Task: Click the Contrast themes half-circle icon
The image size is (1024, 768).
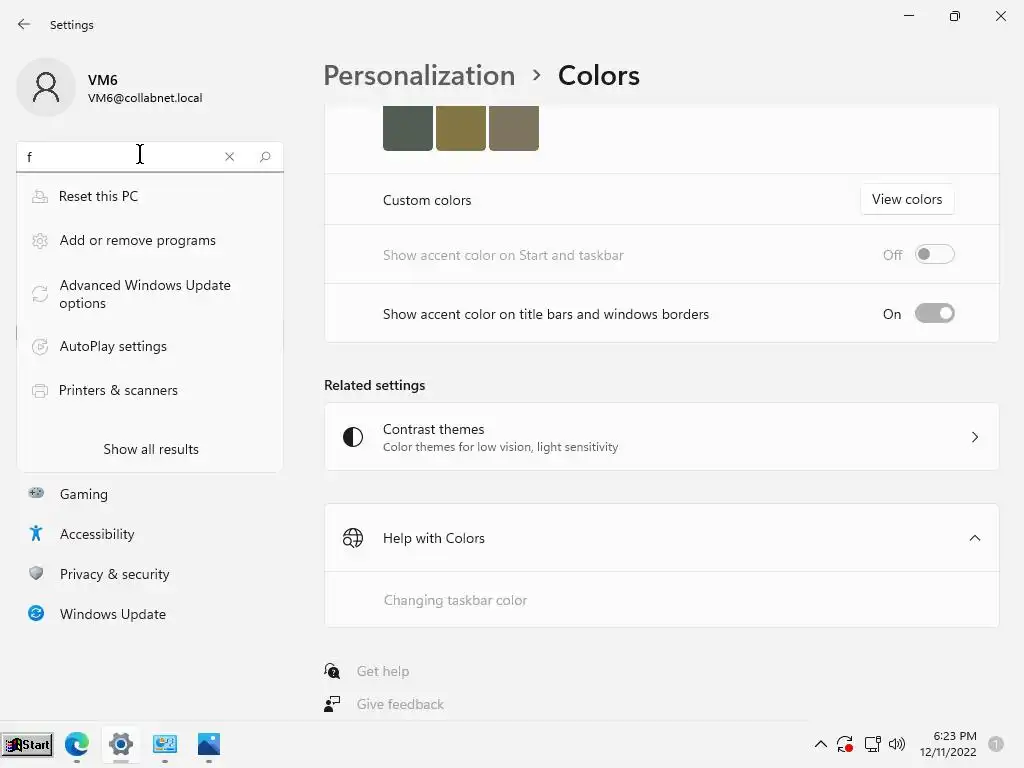Action: [353, 437]
